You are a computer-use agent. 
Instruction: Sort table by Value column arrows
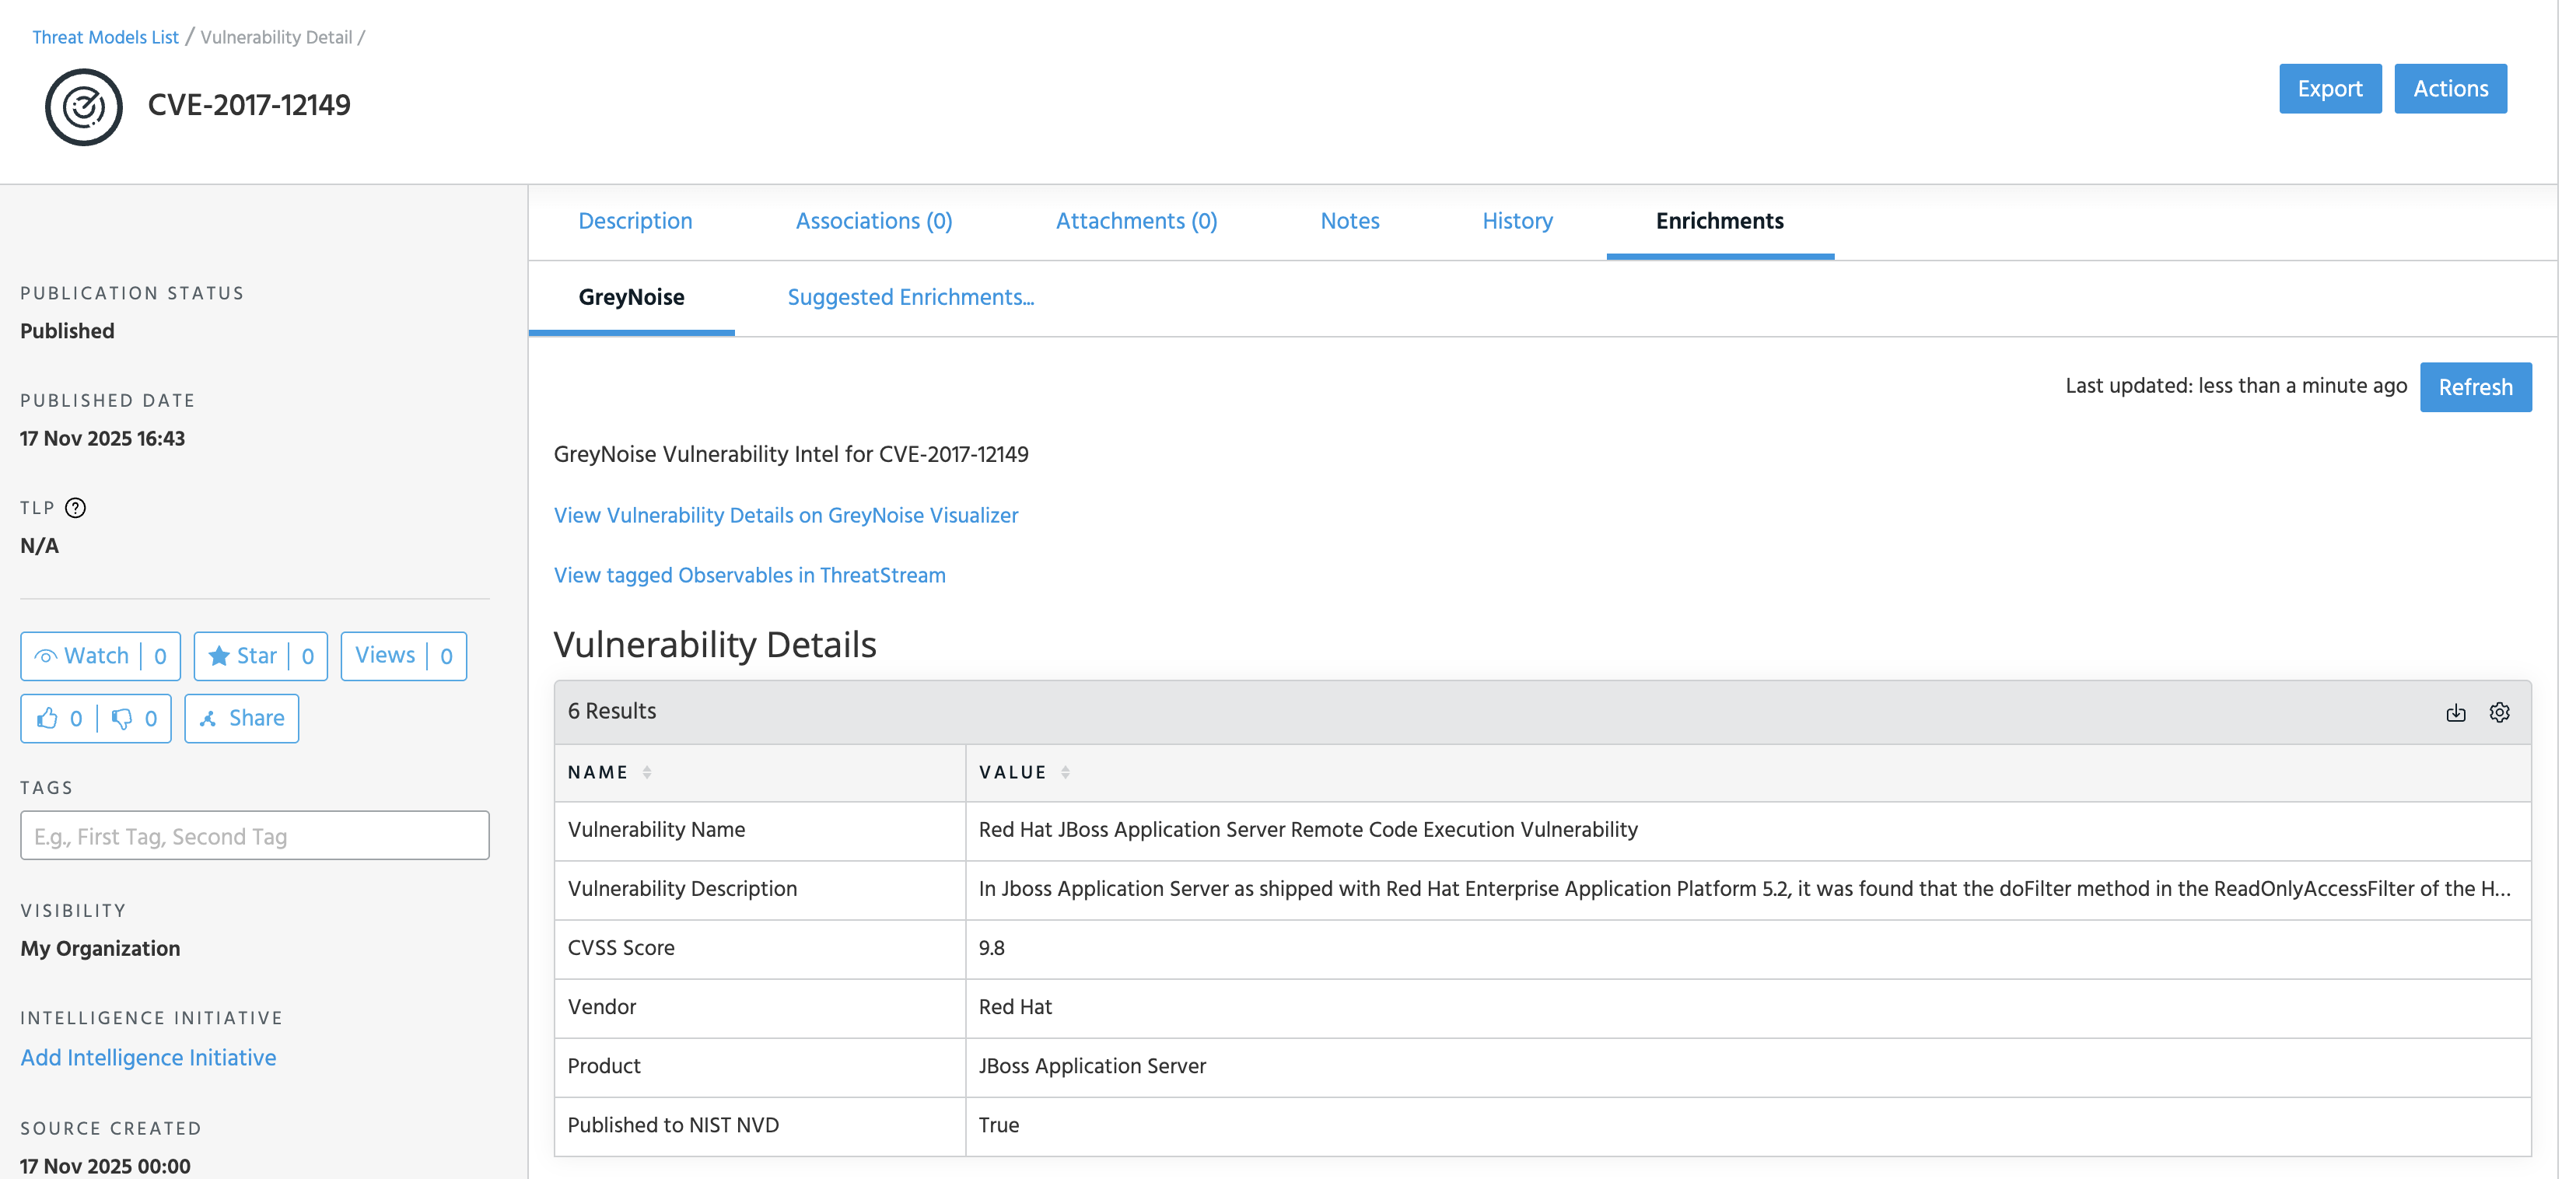[x=1065, y=772]
